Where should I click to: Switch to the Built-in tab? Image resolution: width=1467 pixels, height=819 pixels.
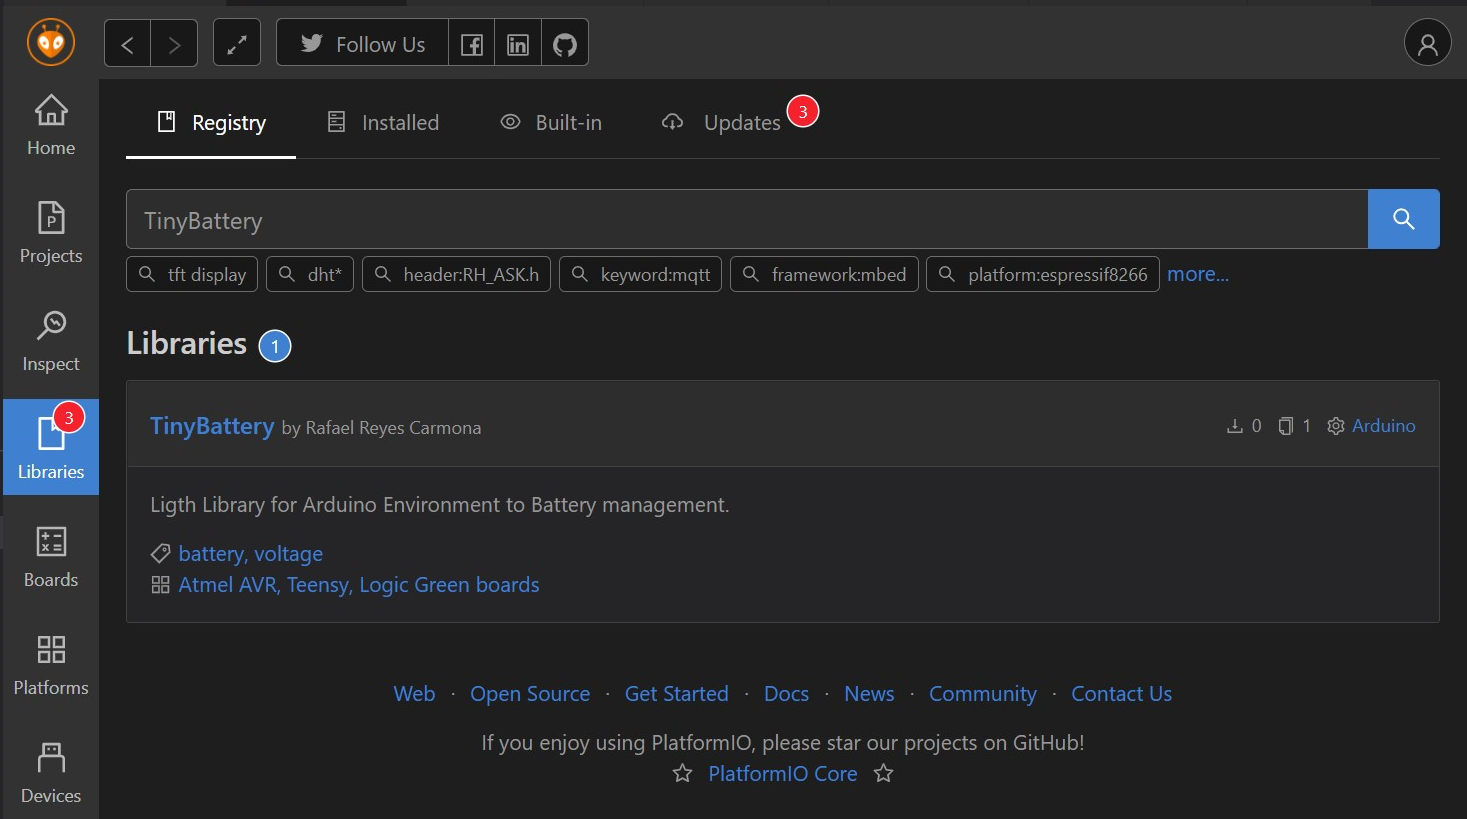tap(551, 123)
